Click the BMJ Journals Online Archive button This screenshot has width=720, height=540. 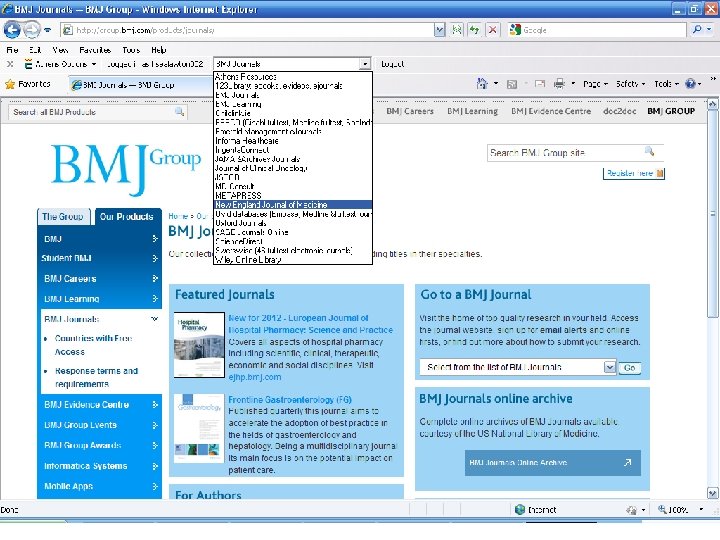(x=552, y=463)
